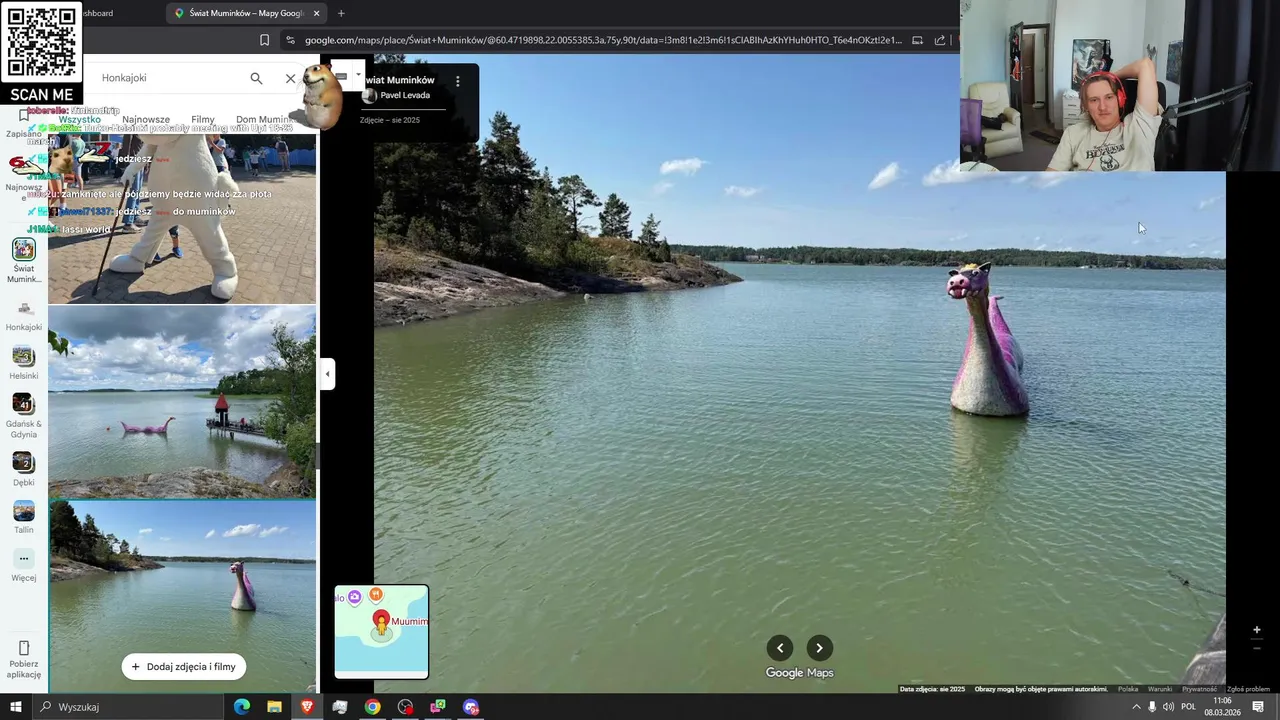Viewport: 1280px width, 720px height.
Task: Go to the next photo
Action: [819, 648]
